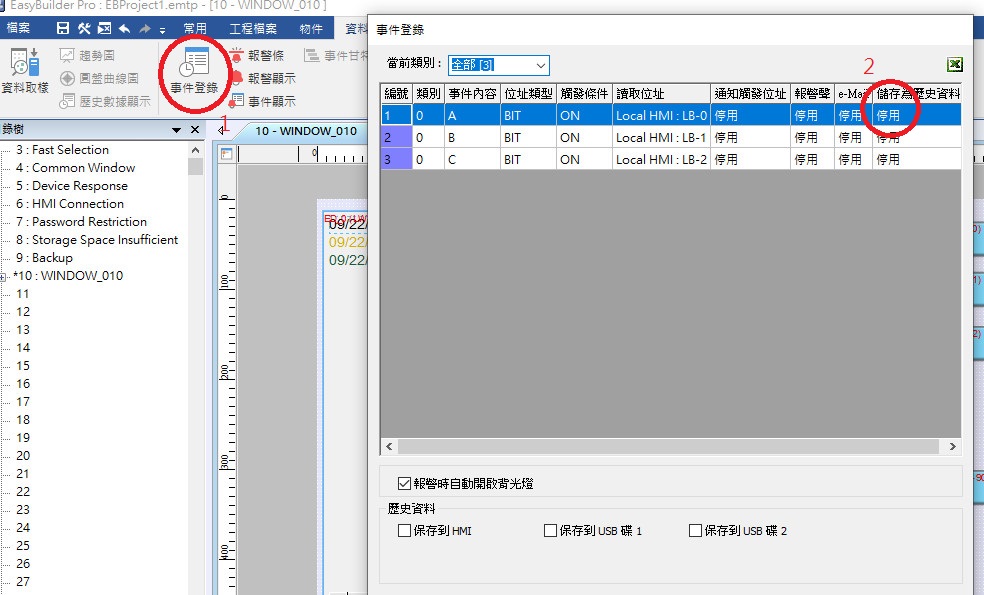Enable 保存到 HMI checkbox
This screenshot has height=595, width=984.
click(405, 531)
